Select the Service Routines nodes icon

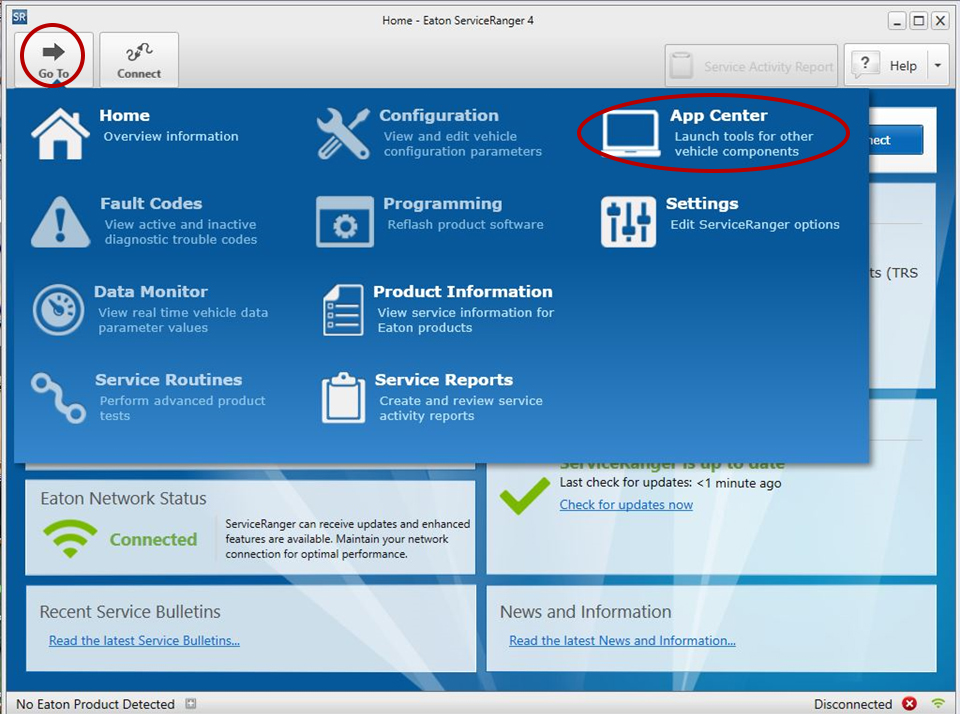(x=58, y=398)
